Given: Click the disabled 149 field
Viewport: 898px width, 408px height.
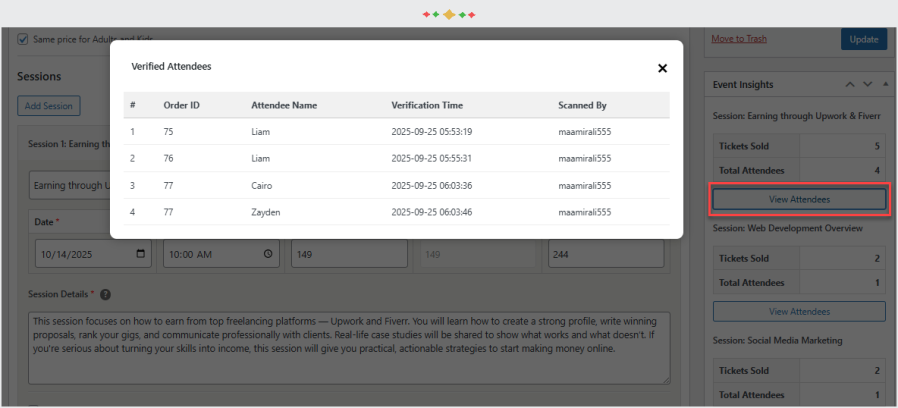Looking at the screenshot, I should (x=478, y=254).
